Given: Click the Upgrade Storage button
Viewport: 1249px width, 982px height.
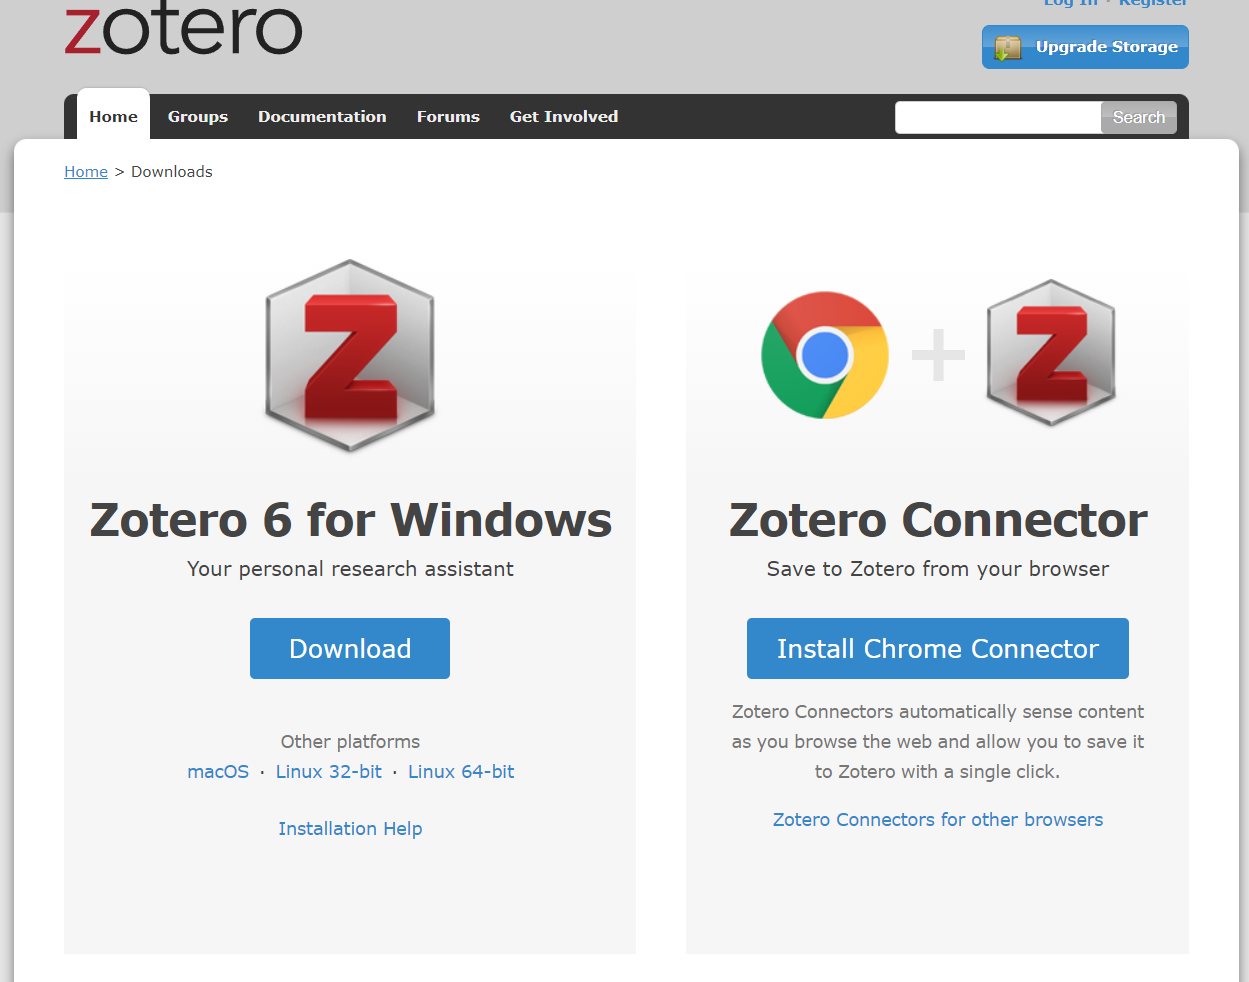Looking at the screenshot, I should point(1085,47).
